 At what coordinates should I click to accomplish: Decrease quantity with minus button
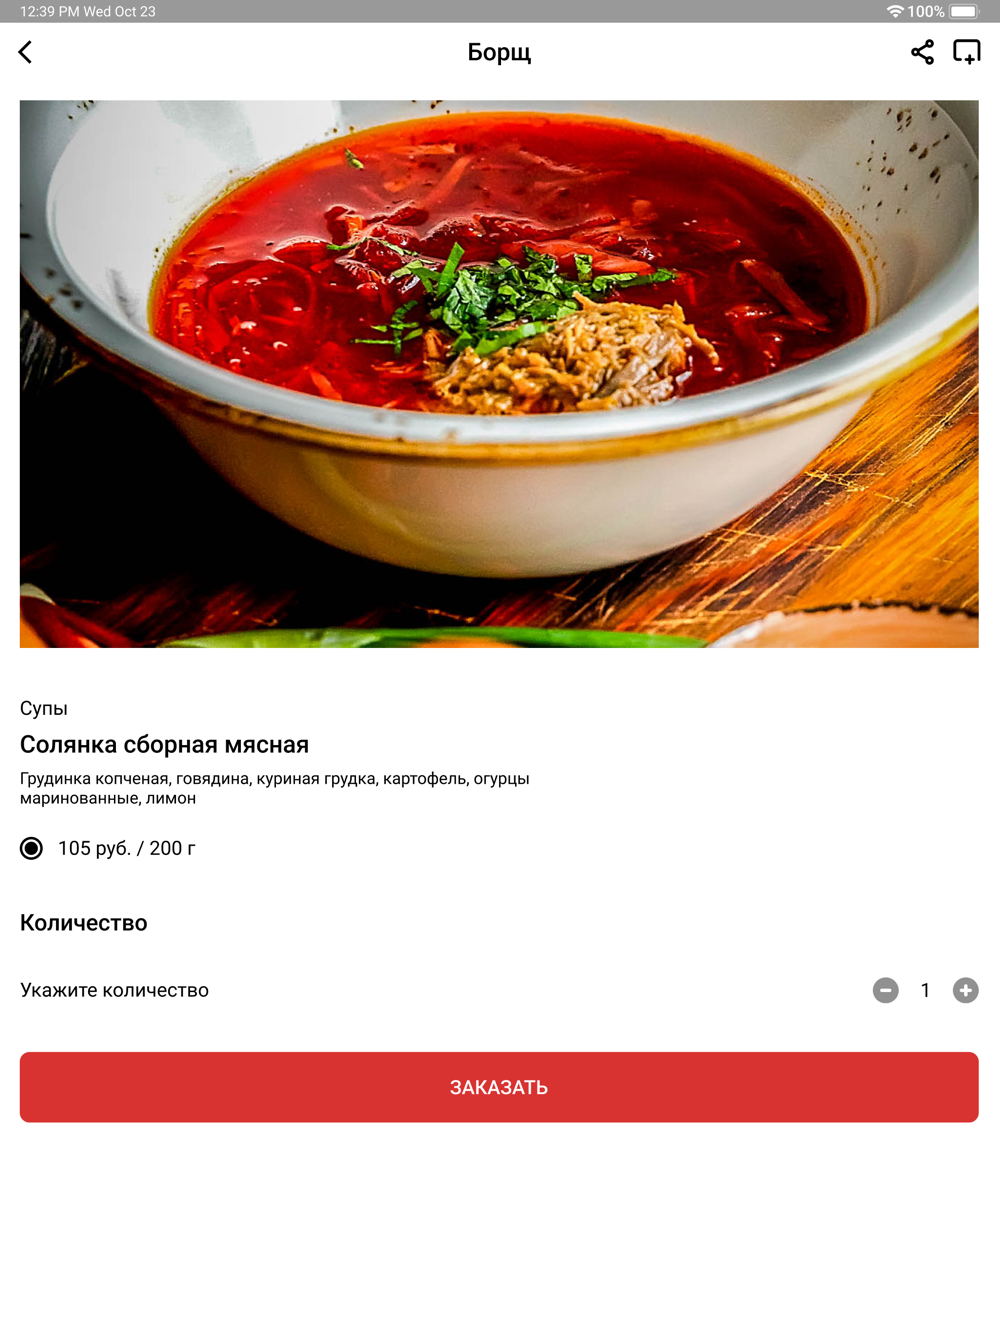click(x=886, y=990)
